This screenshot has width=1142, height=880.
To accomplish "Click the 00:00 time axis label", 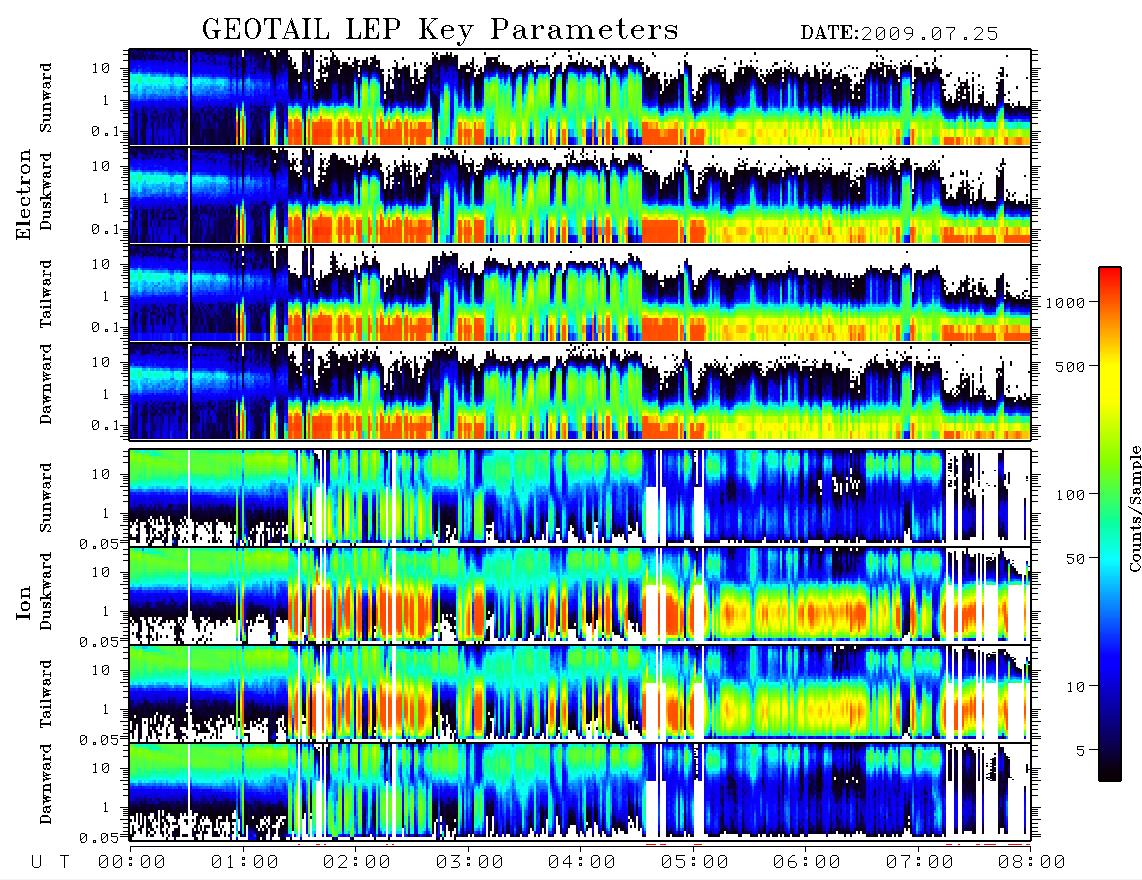I will coord(132,863).
